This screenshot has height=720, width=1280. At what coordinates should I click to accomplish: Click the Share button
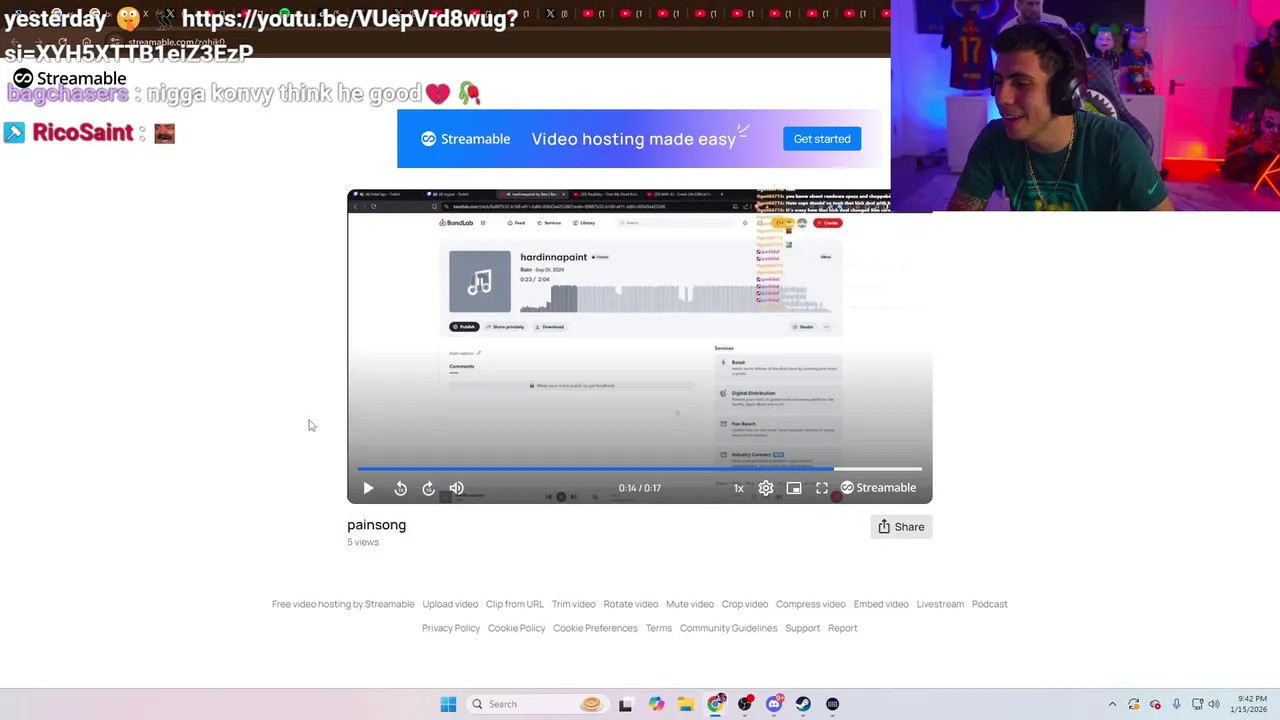pos(901,527)
